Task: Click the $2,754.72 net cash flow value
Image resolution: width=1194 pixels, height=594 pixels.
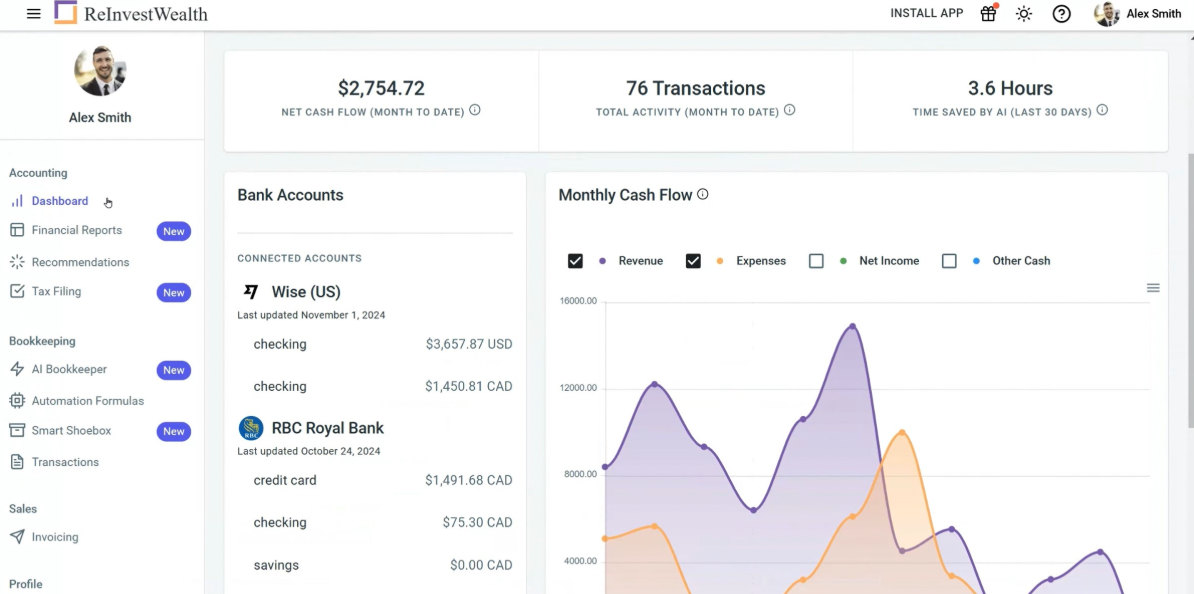Action: (x=382, y=88)
